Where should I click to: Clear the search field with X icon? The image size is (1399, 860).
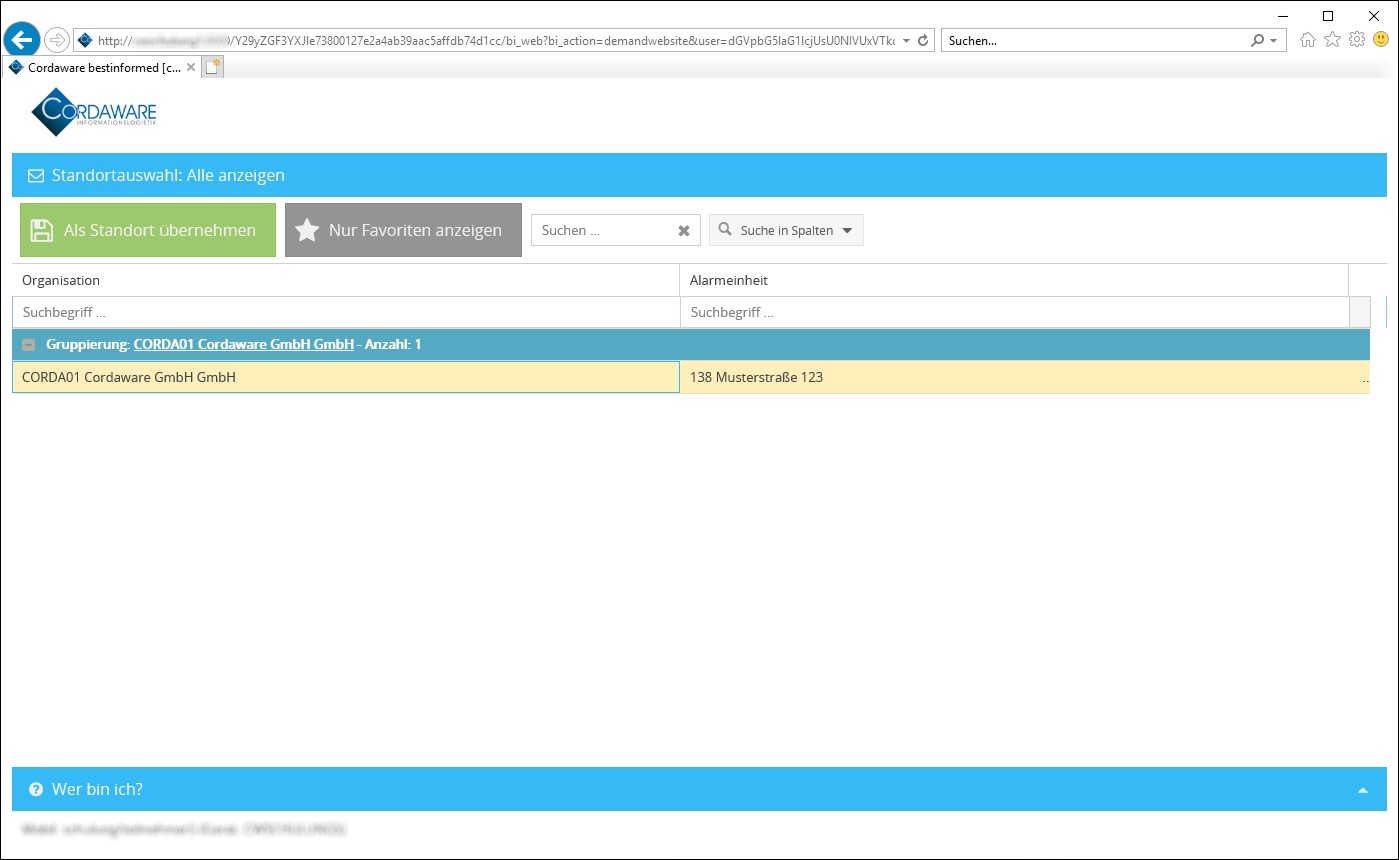click(684, 231)
